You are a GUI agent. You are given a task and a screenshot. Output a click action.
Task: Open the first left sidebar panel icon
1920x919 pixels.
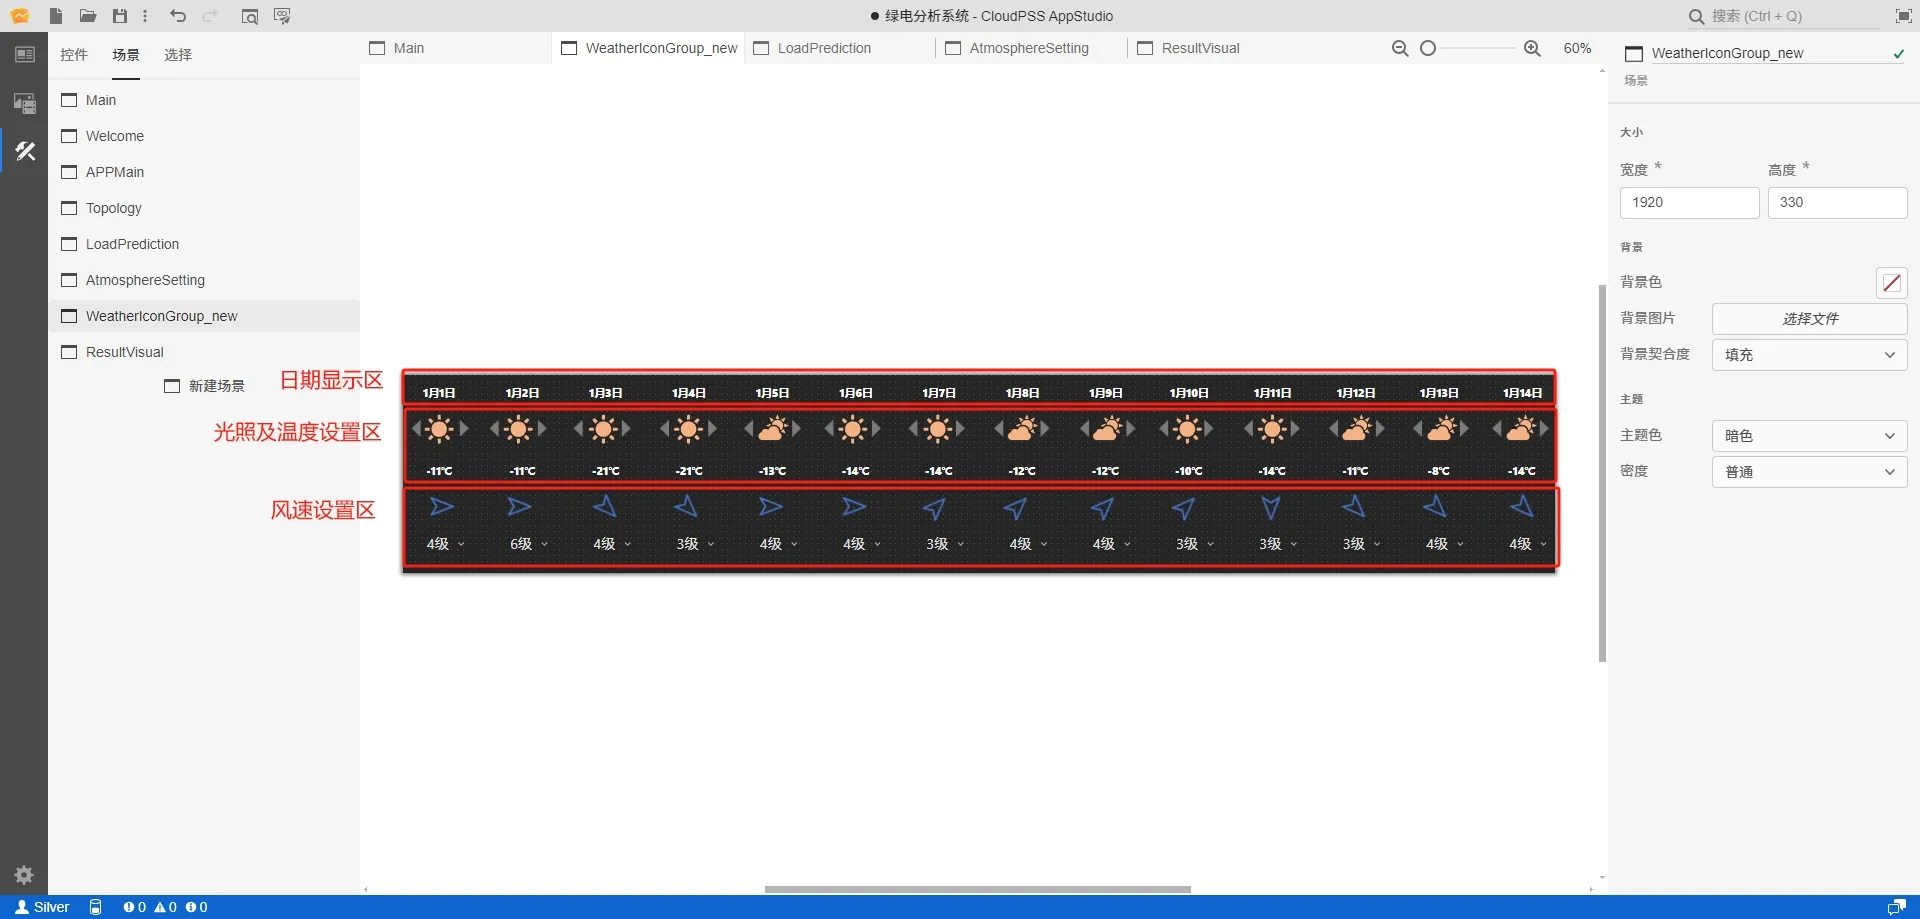25,55
